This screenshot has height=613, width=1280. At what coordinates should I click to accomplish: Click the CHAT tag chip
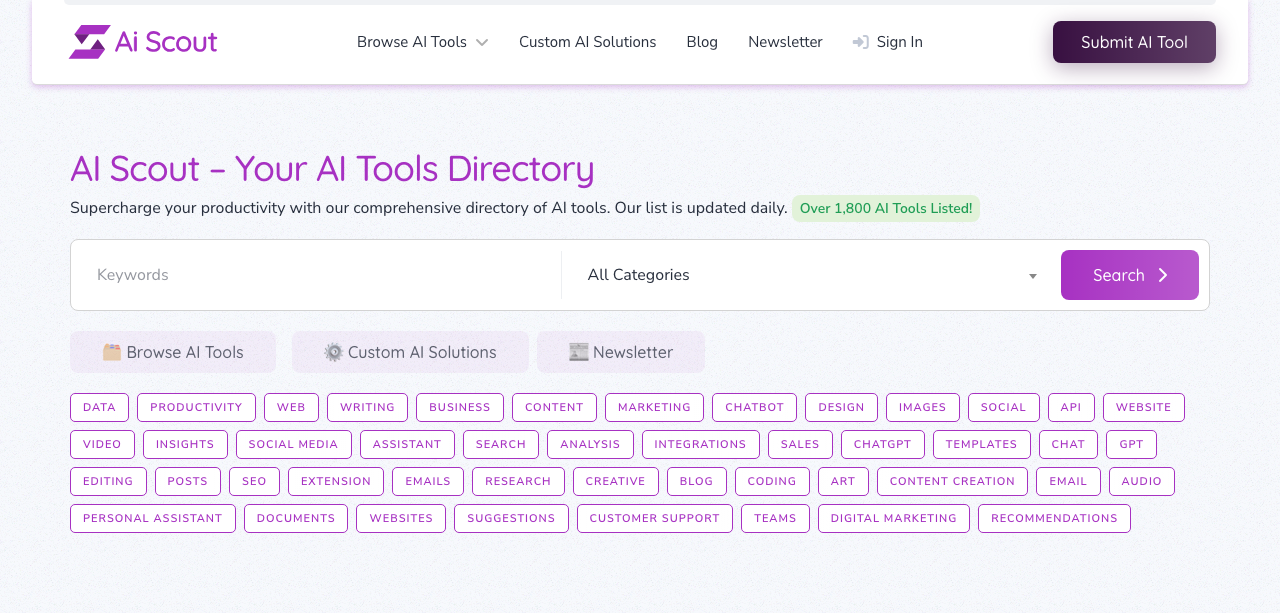point(1068,444)
